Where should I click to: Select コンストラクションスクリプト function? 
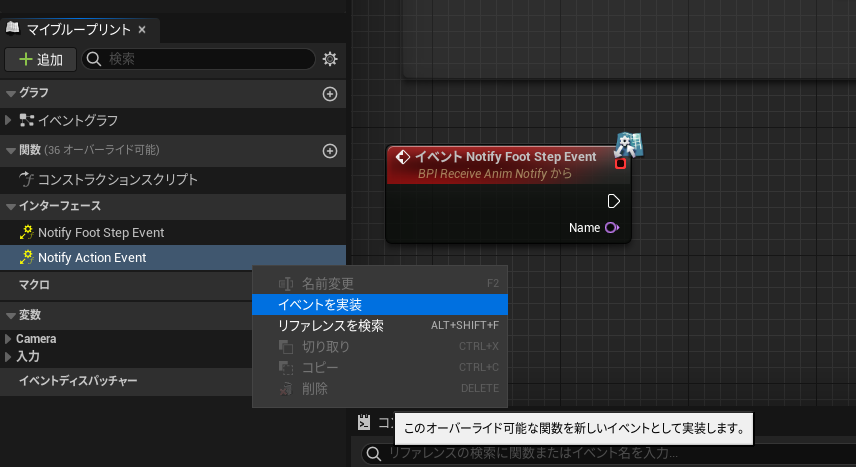(173, 179)
